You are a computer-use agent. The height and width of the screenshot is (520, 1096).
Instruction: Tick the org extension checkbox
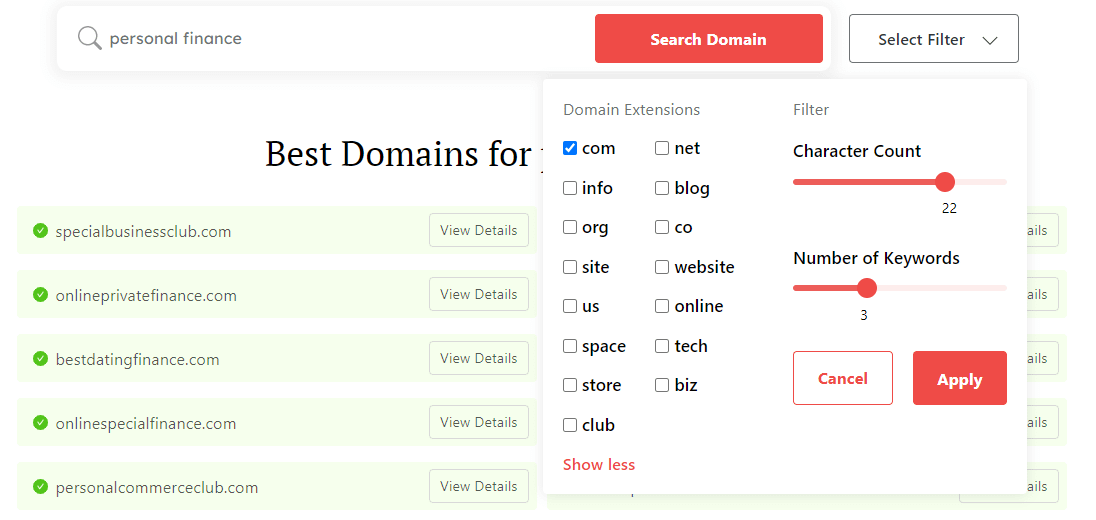click(x=570, y=227)
